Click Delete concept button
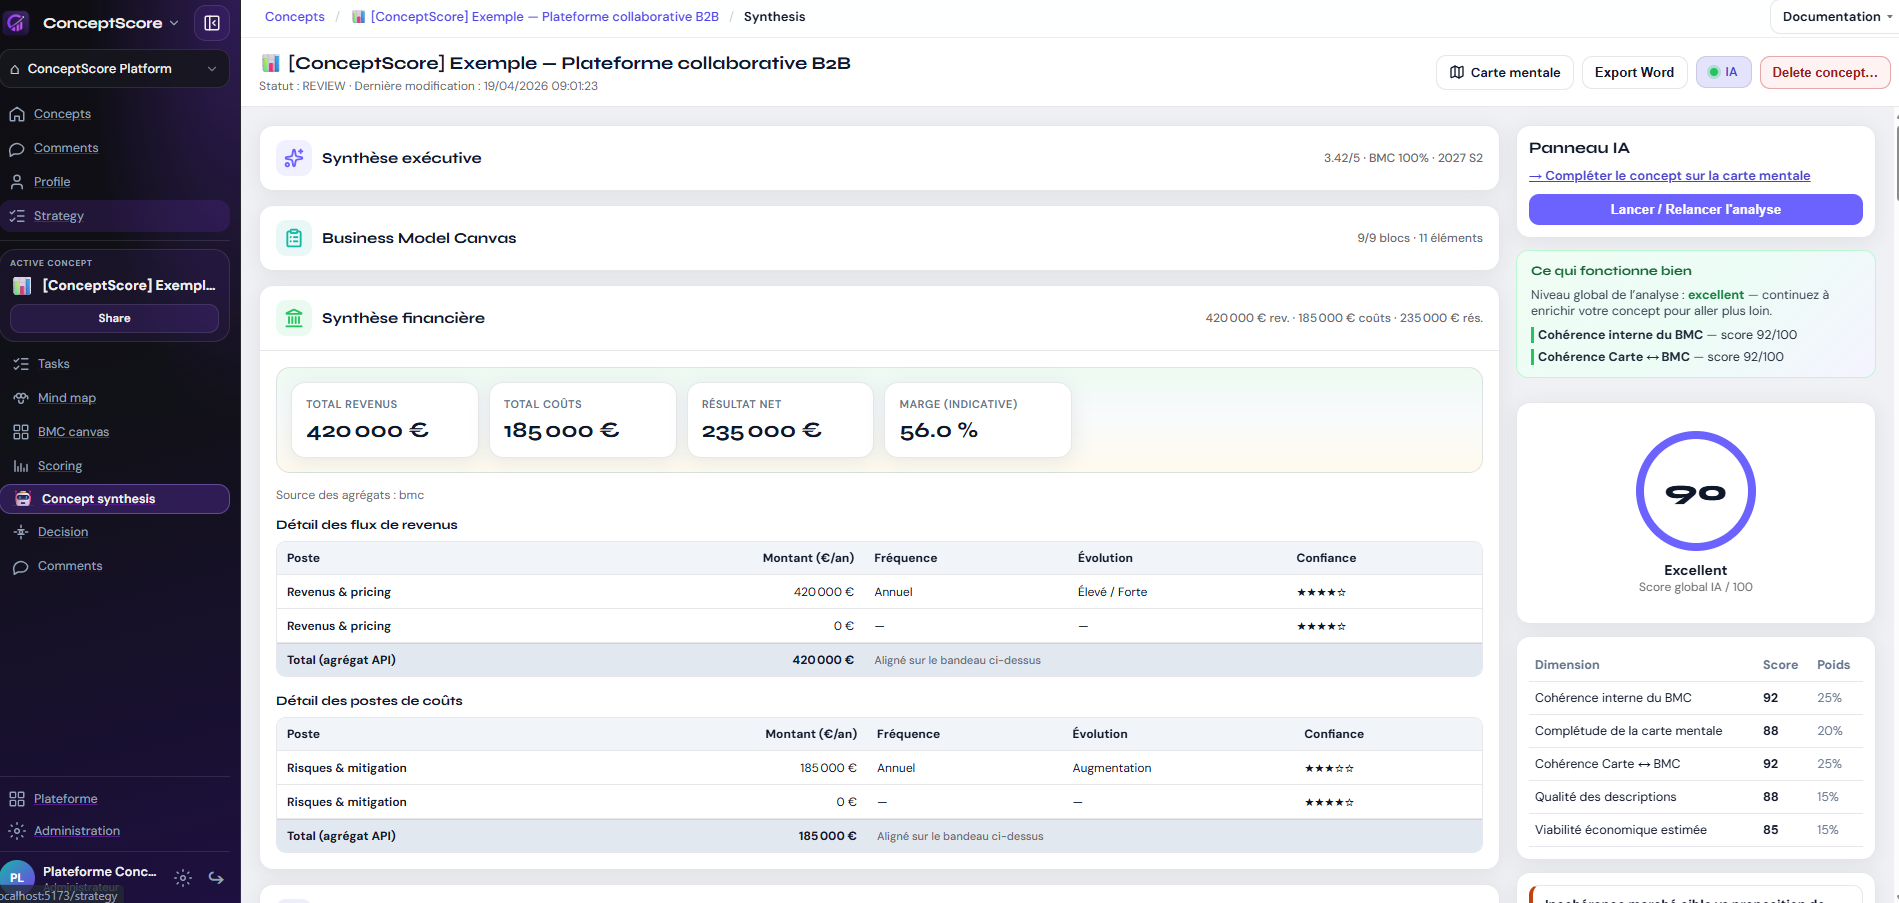This screenshot has height=903, width=1899. click(x=1825, y=72)
